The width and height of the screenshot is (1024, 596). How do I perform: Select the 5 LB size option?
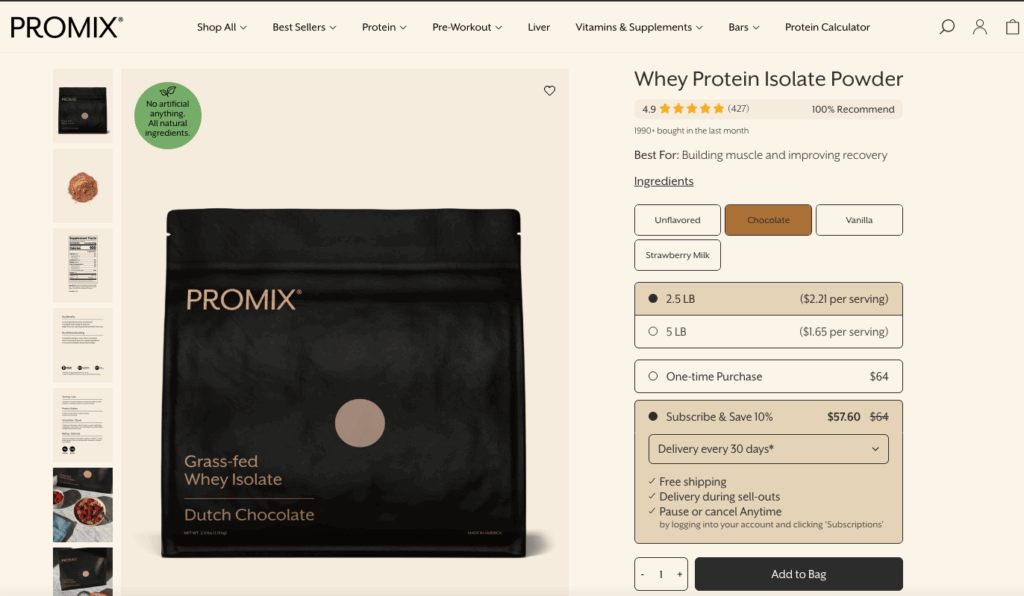[x=768, y=332]
